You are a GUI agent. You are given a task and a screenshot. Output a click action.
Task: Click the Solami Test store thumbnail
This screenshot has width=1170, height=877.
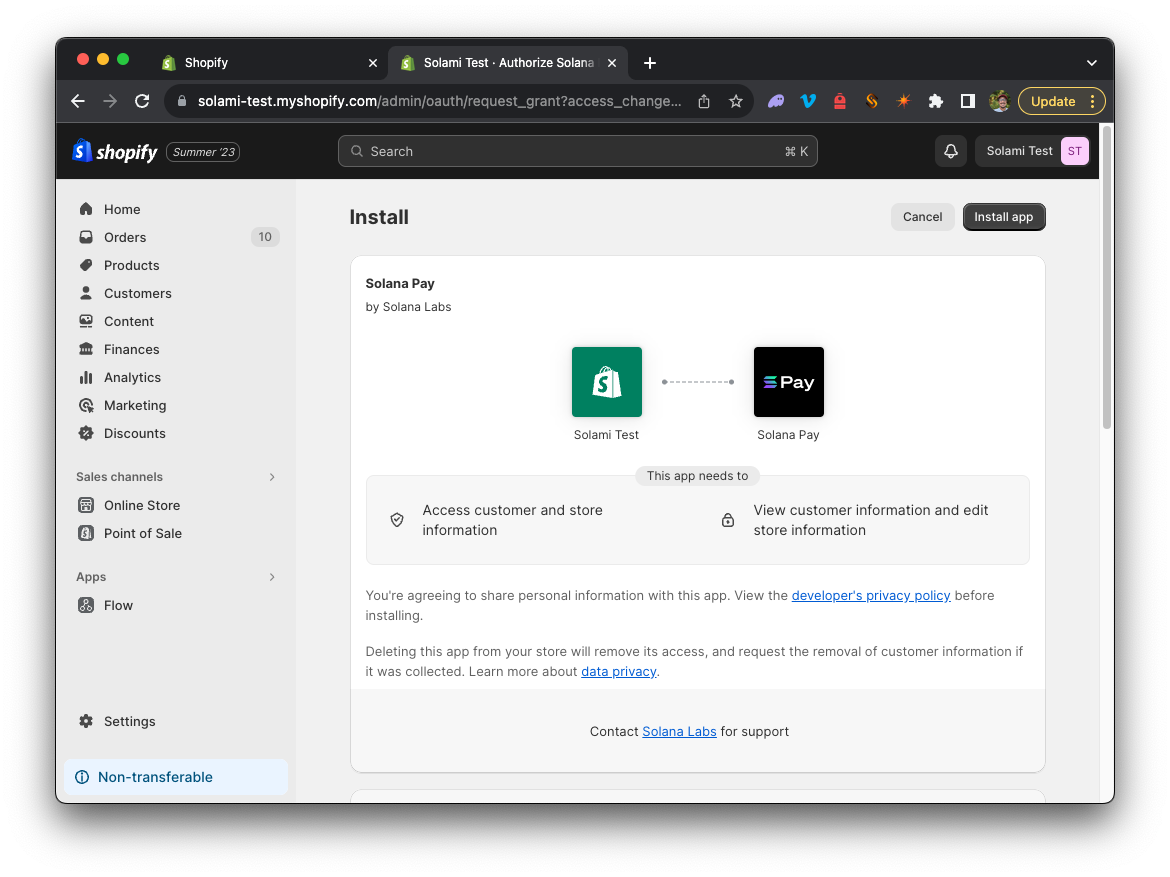pyautogui.click(x=607, y=382)
